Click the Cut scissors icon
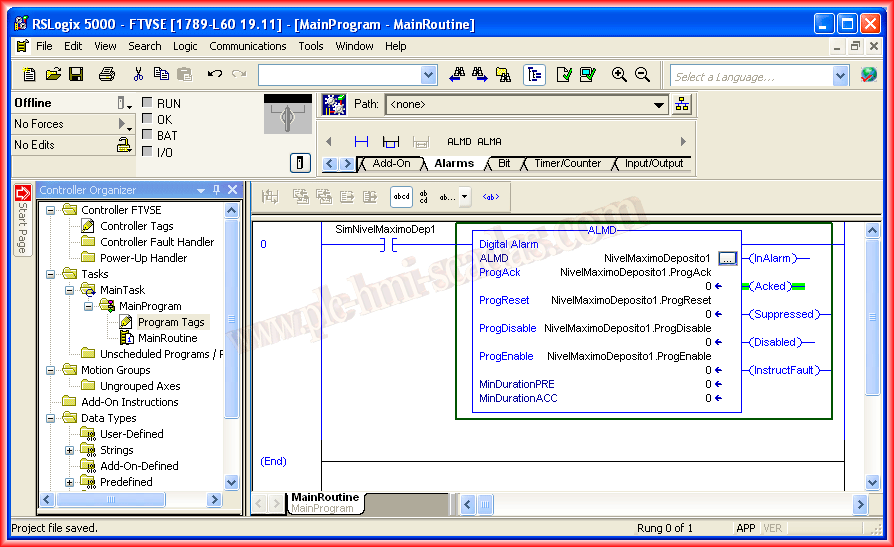894x547 pixels. click(x=138, y=74)
